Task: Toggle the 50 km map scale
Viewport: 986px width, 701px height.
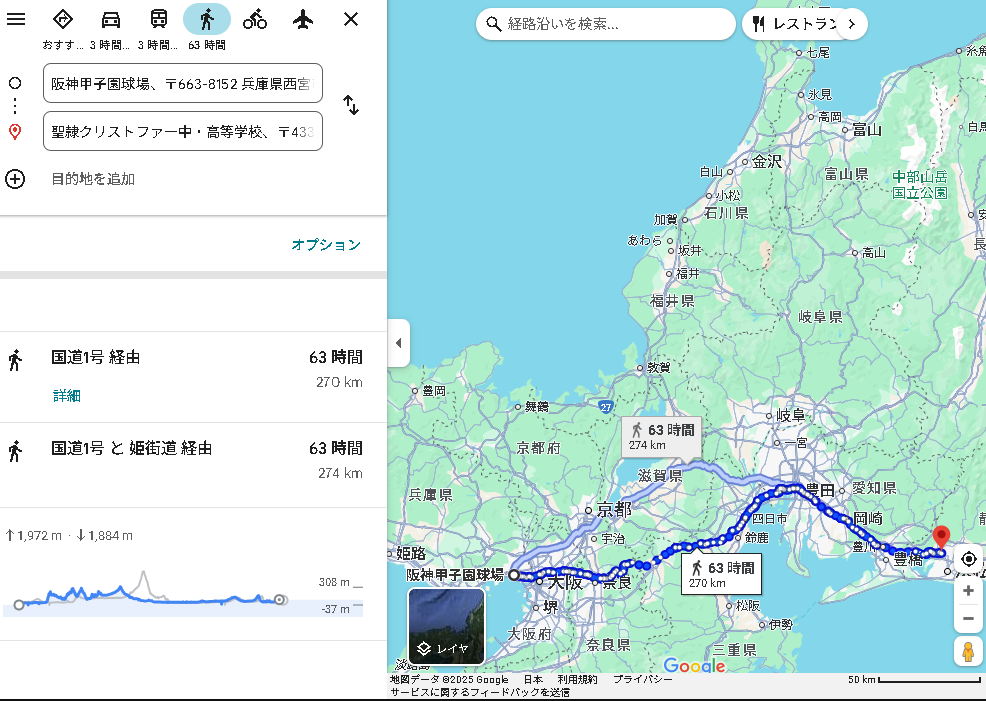Action: pyautogui.click(x=914, y=680)
